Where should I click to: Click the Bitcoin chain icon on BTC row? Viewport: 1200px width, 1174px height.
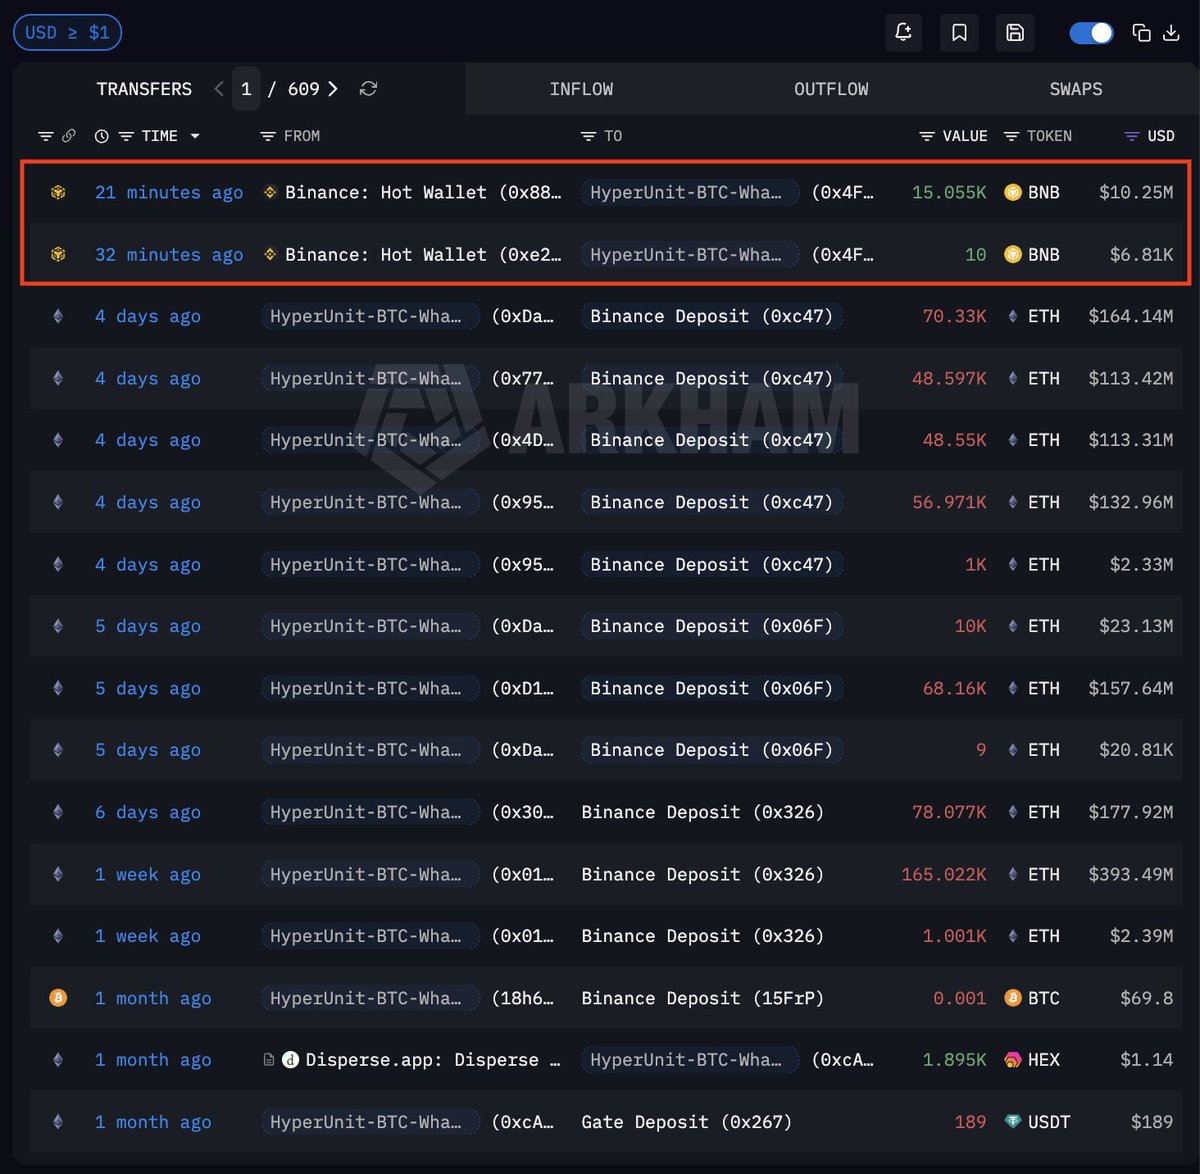(x=58, y=998)
